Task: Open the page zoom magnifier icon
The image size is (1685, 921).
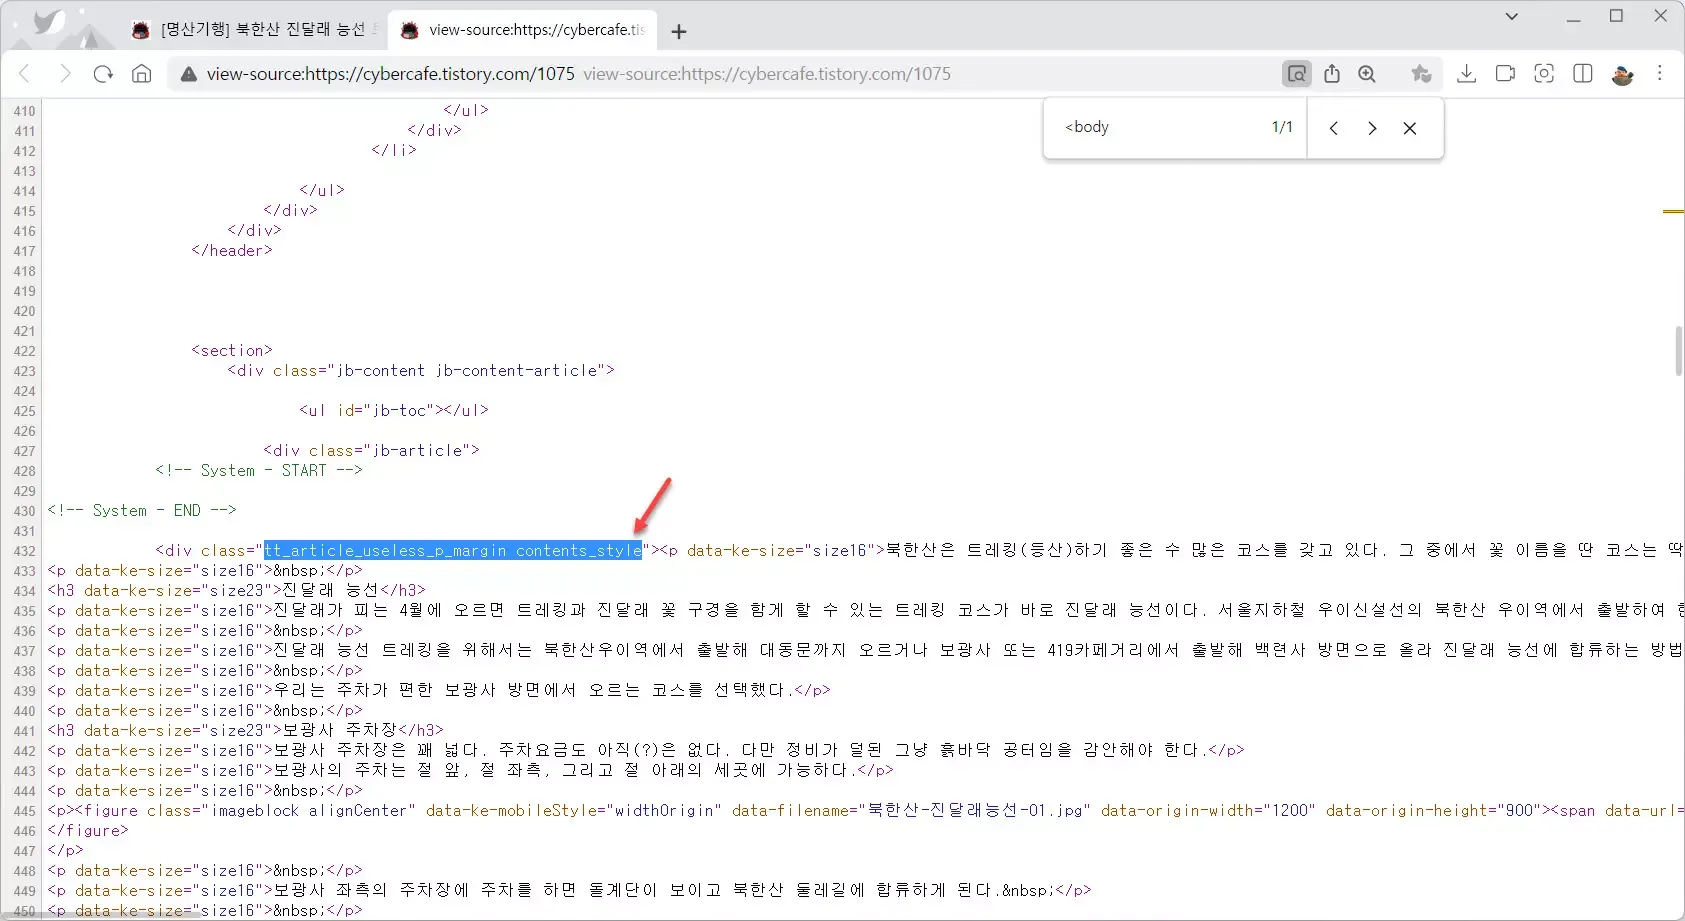Action: [x=1367, y=74]
